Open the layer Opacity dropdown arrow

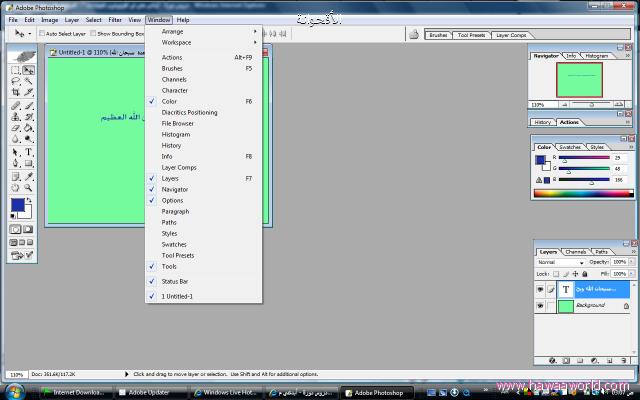(x=631, y=262)
